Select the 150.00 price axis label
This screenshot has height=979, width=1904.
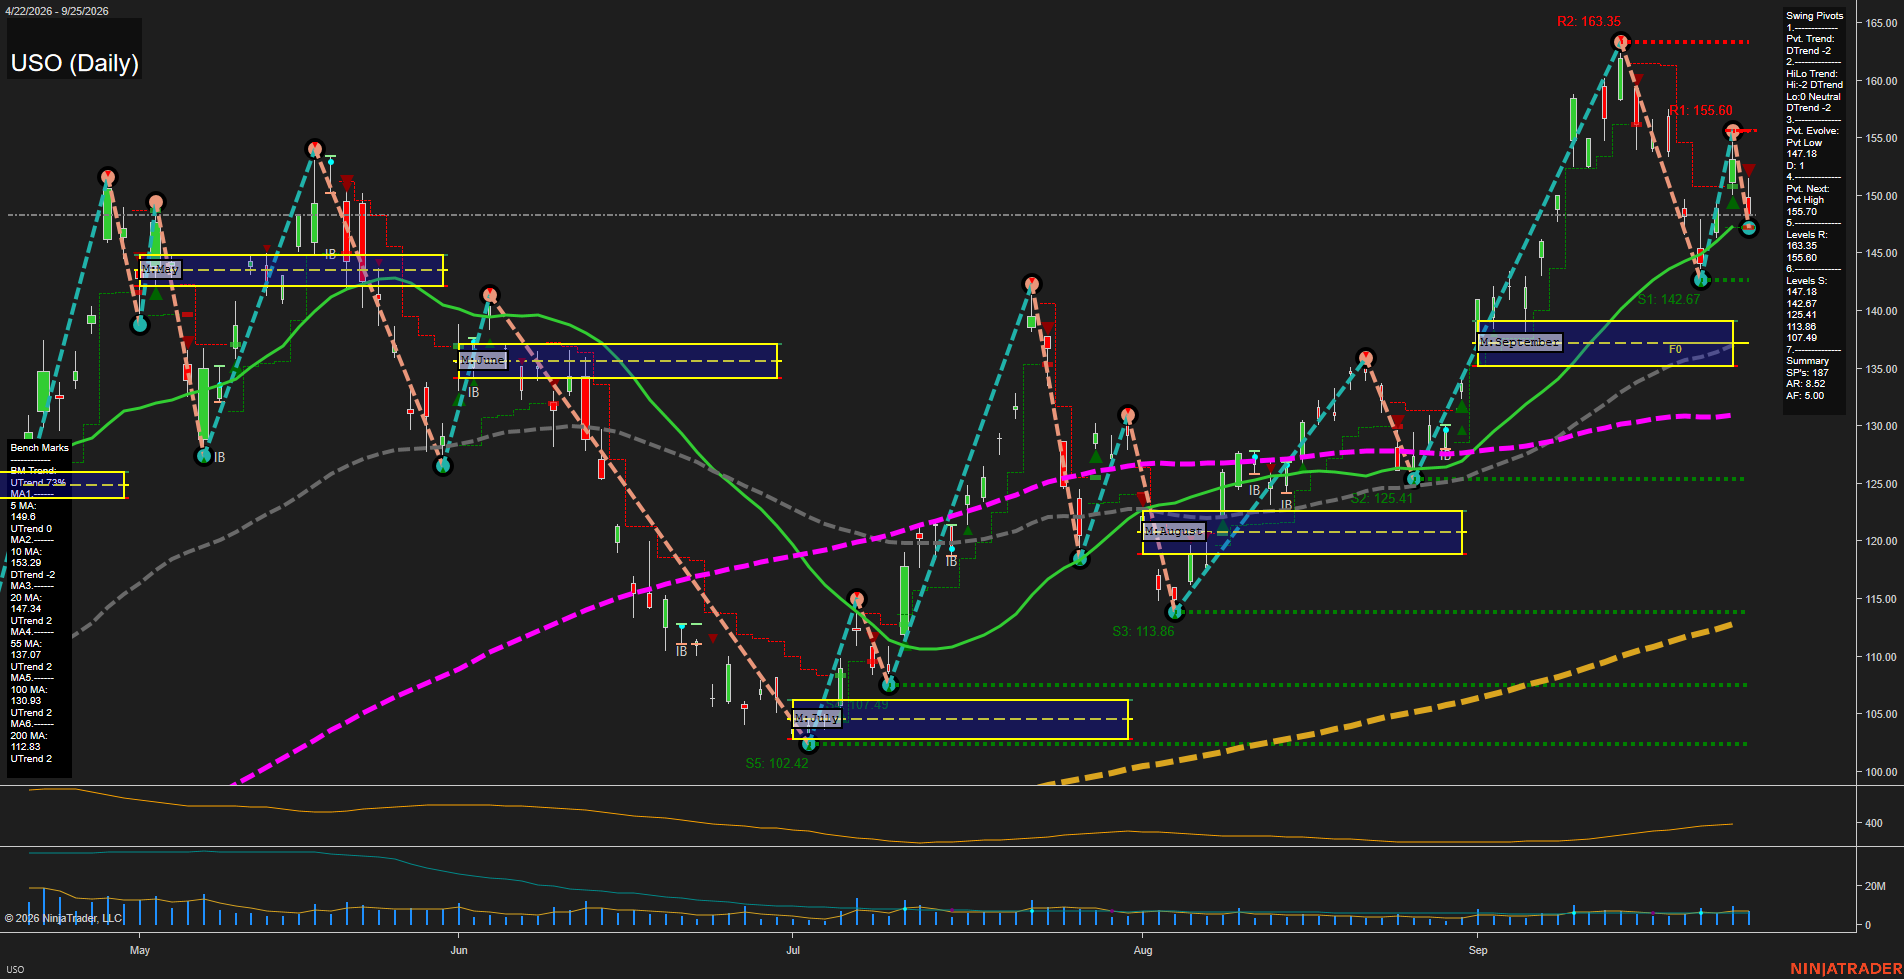[1881, 196]
